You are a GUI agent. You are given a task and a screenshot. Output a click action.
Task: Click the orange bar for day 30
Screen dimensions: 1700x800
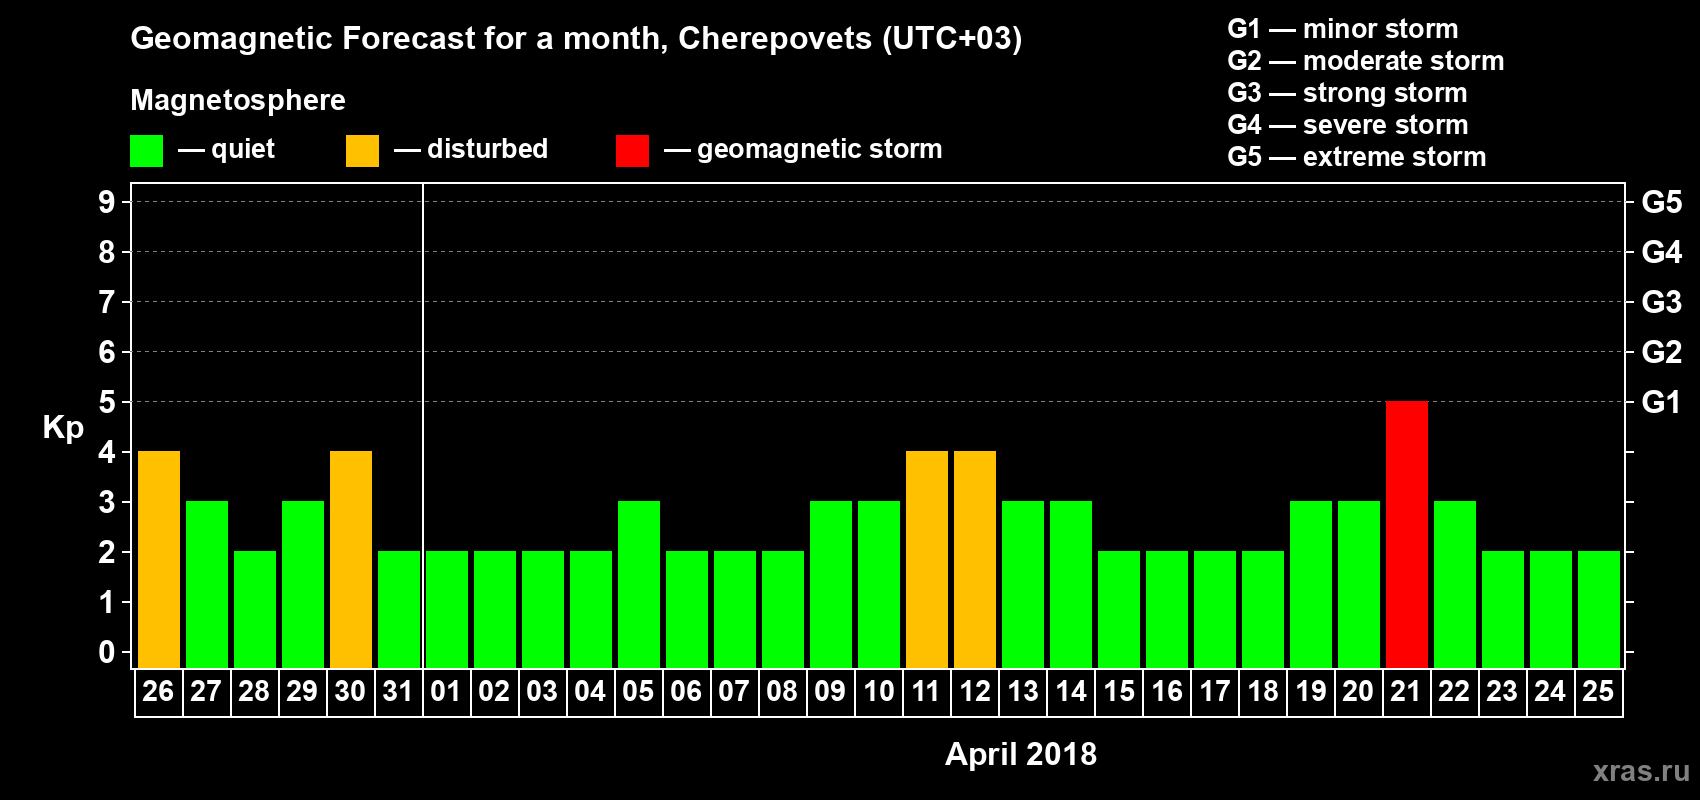[351, 559]
